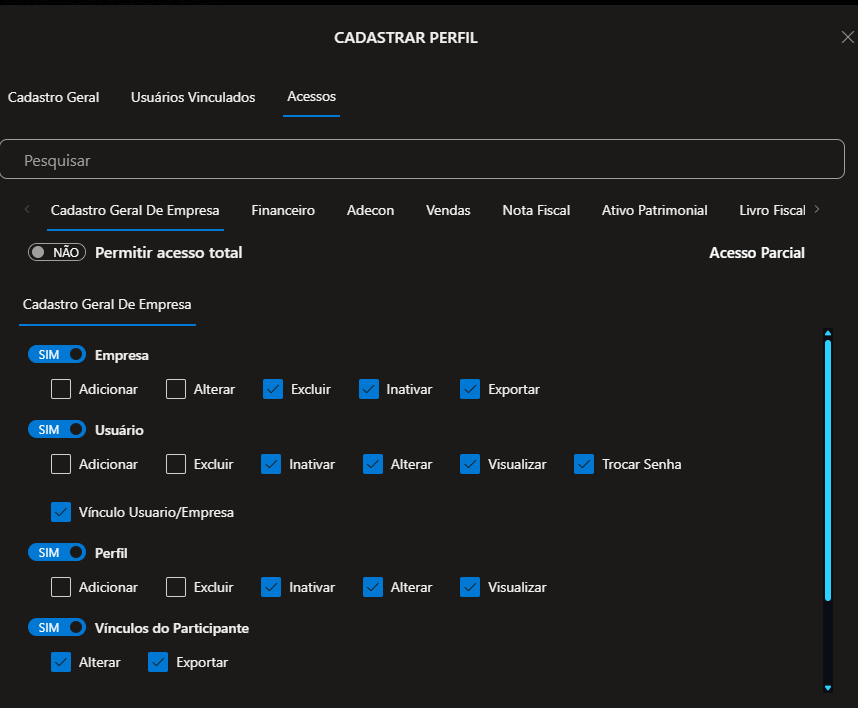The height and width of the screenshot is (708, 858).
Task: Click scrollbar down arrow in permissions list
Action: point(828,688)
